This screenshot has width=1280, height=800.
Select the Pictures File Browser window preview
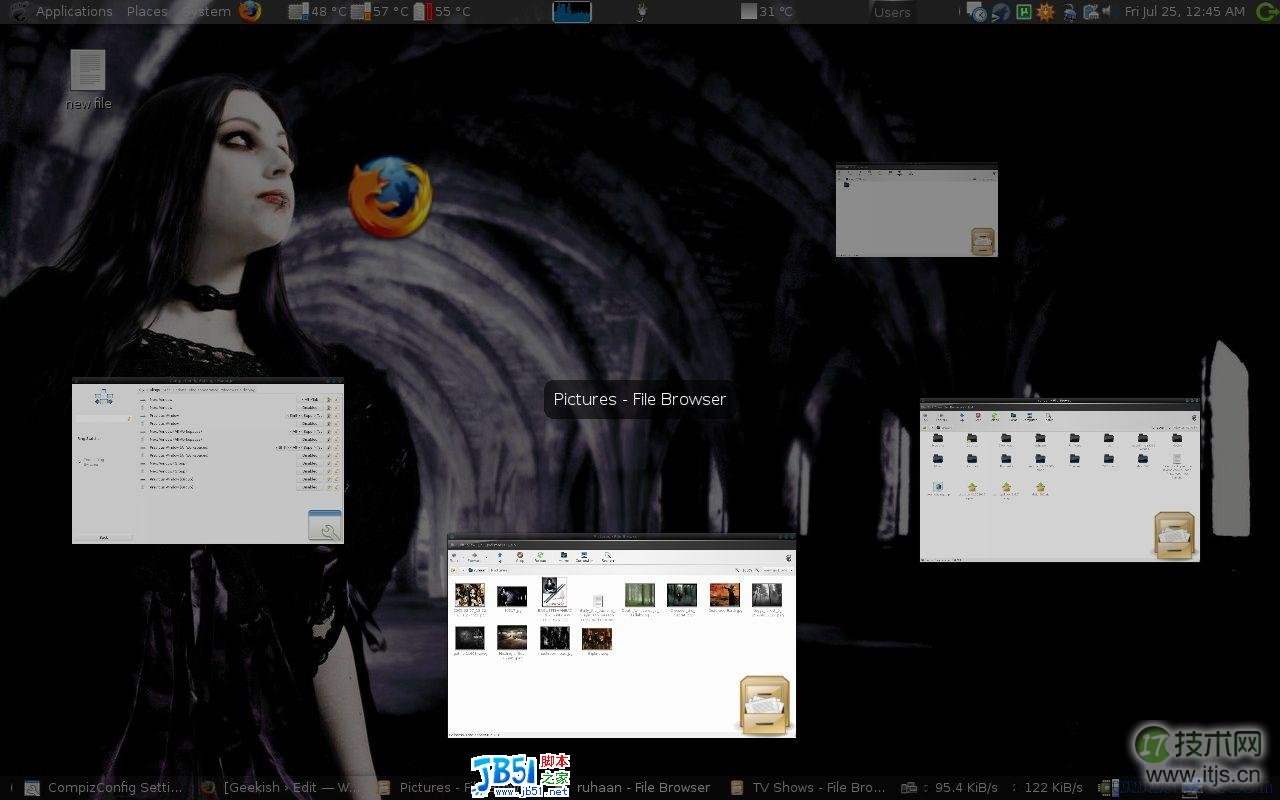621,636
